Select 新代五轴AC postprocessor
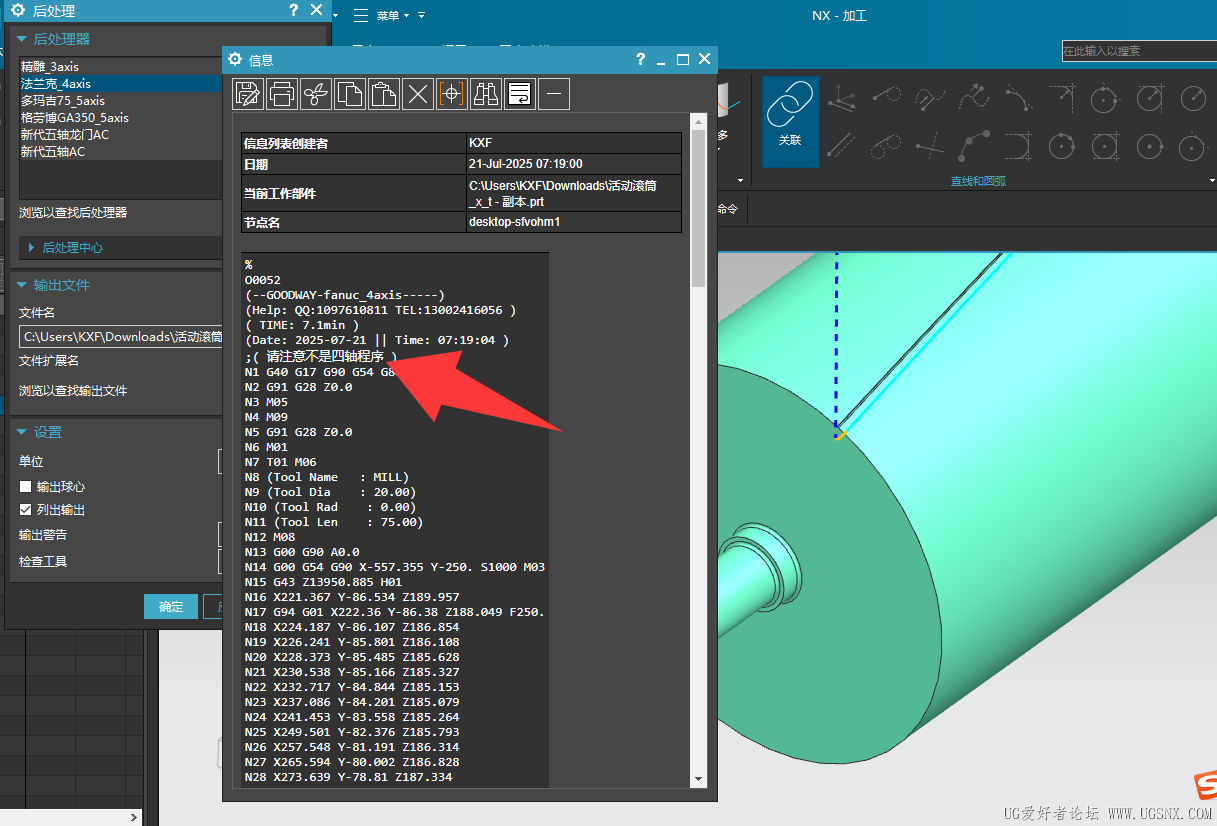The image size is (1217, 826). tap(120, 152)
